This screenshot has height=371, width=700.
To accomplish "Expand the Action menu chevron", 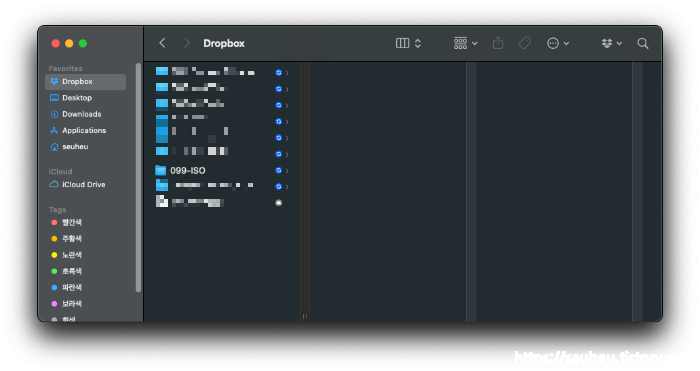I will [x=566, y=43].
